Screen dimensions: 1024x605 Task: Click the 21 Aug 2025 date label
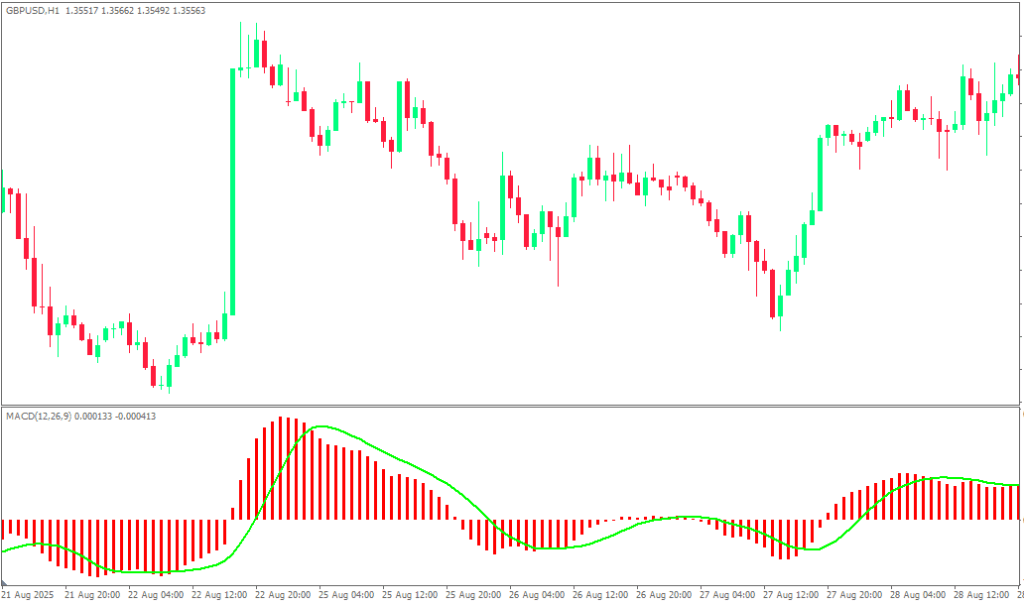pyautogui.click(x=29, y=593)
